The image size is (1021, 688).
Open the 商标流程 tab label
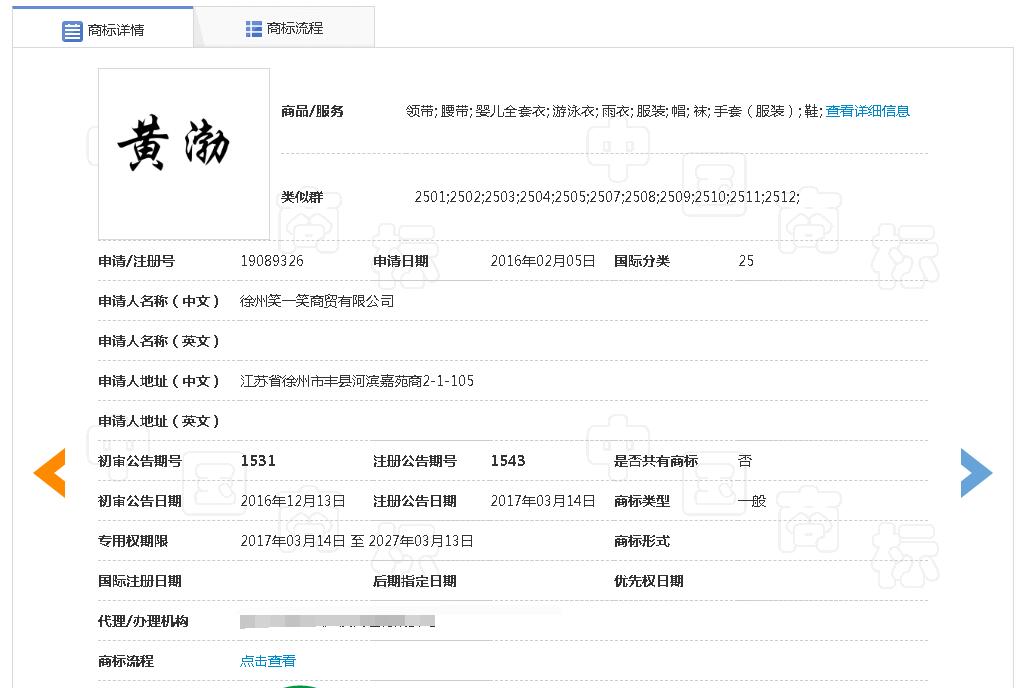click(295, 29)
